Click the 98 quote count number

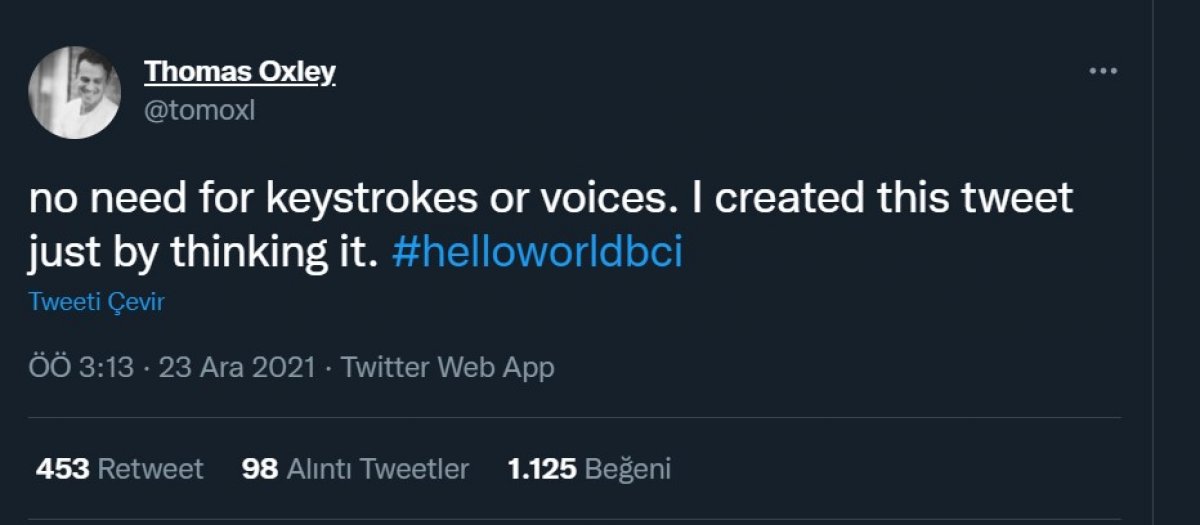click(x=259, y=468)
